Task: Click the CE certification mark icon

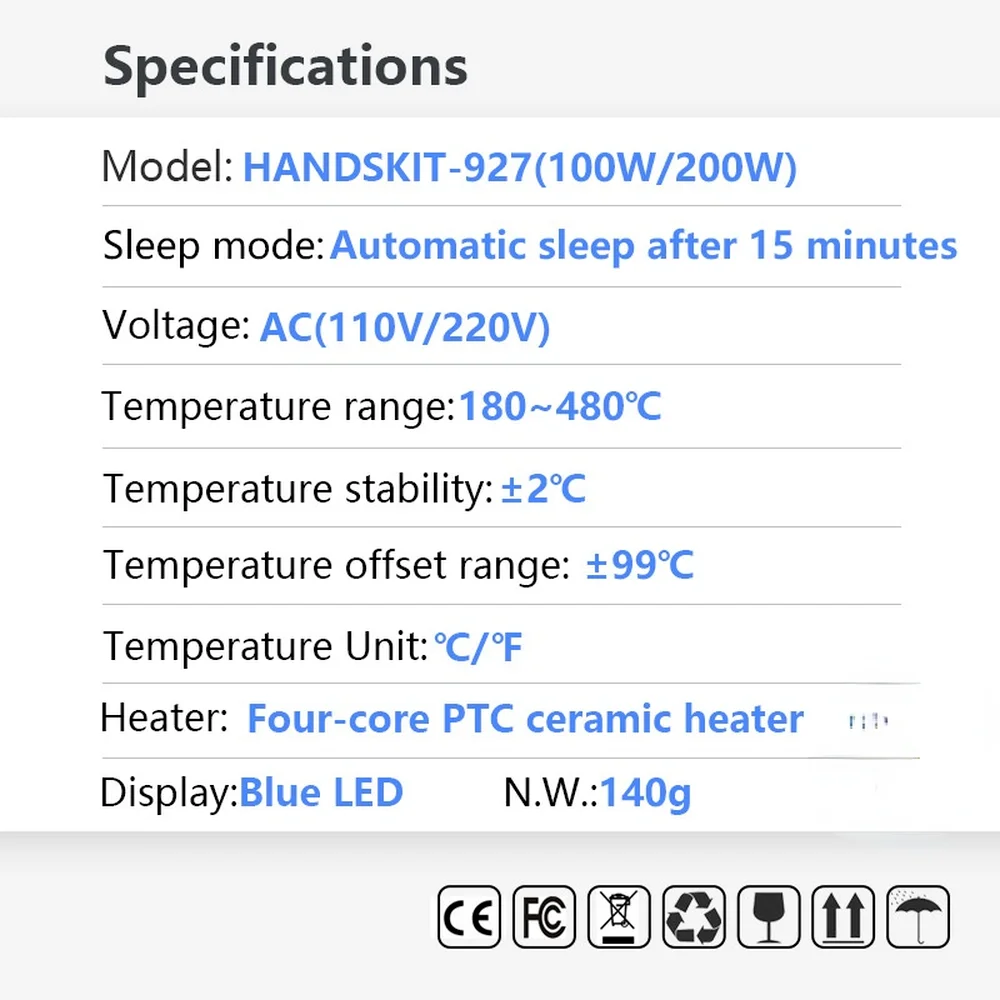Action: [469, 916]
